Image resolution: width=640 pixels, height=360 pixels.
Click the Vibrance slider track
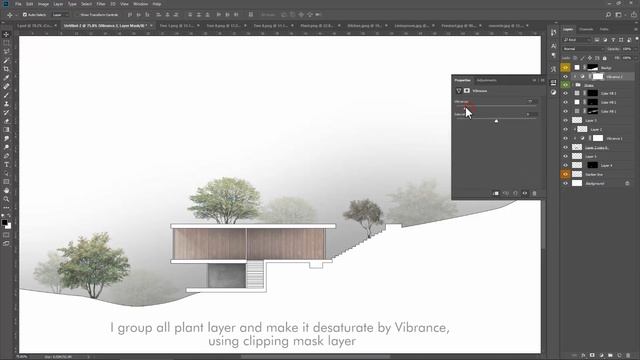tap(496, 106)
